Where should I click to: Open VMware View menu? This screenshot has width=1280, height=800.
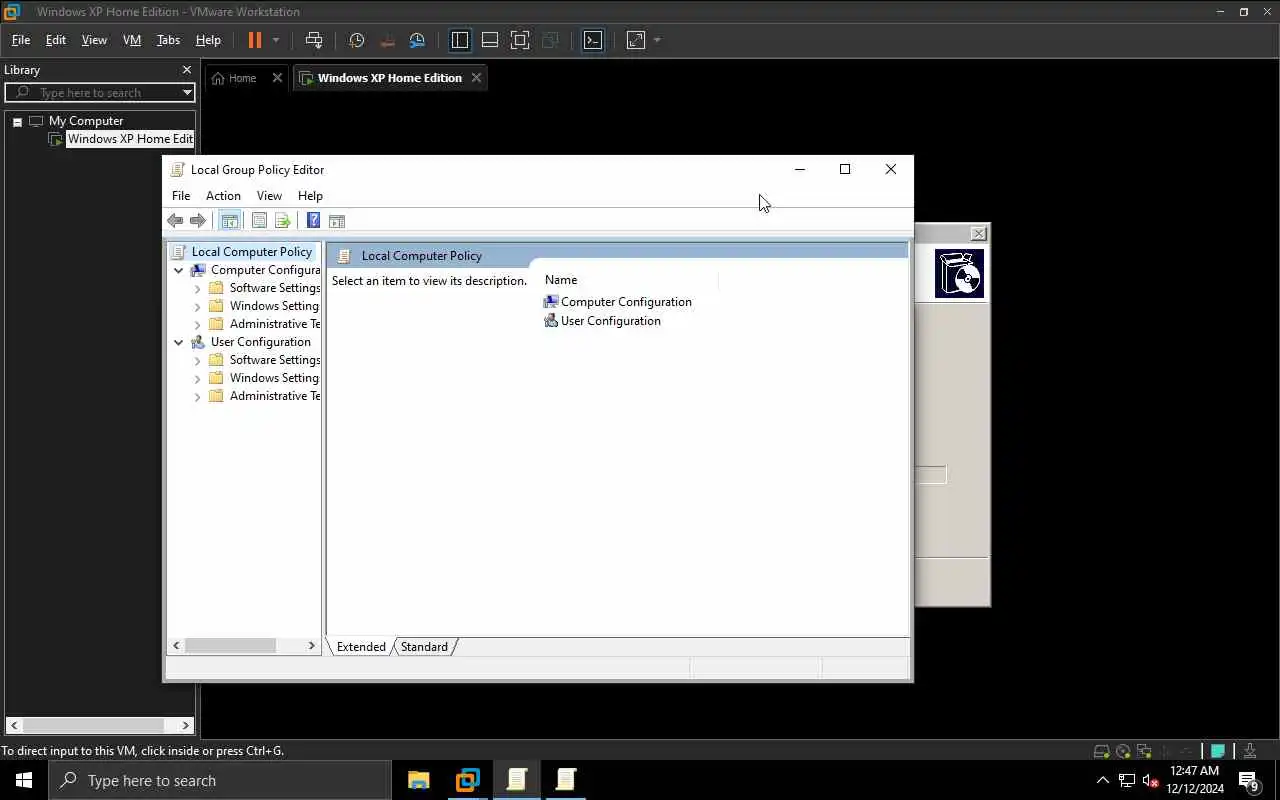(x=94, y=40)
